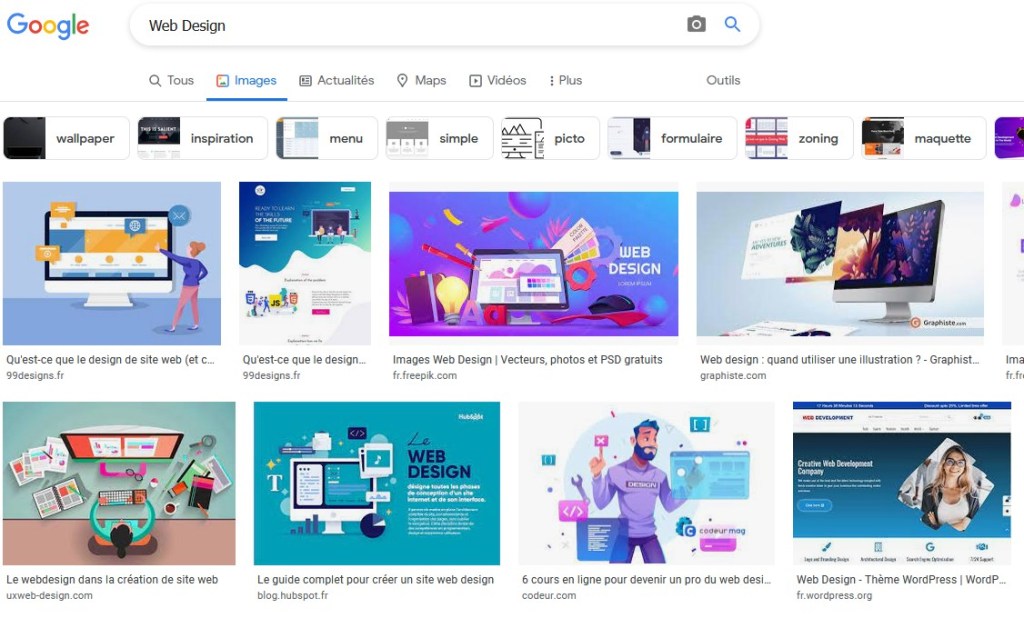This screenshot has width=1024, height=618.
Task: Click the camera search-by-image icon
Action: tap(696, 25)
